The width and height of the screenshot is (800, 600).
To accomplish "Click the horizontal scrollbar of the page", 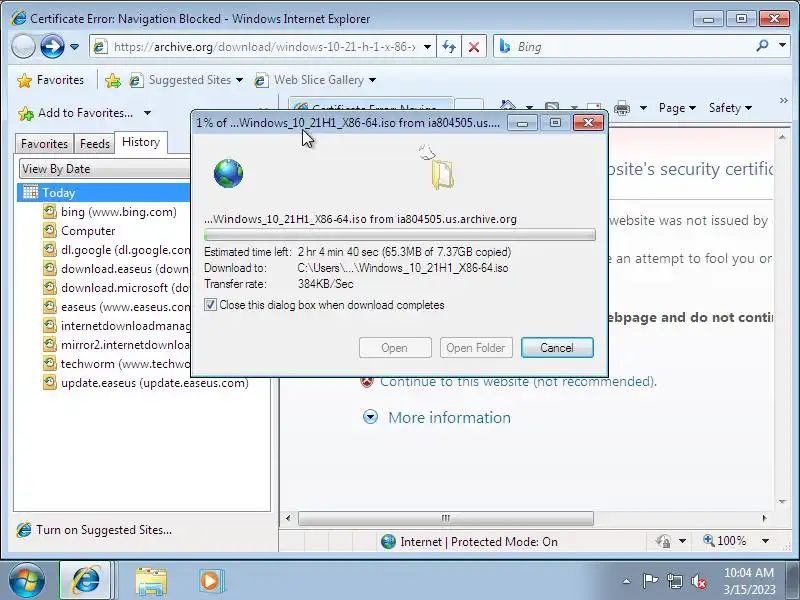I will (x=445, y=518).
